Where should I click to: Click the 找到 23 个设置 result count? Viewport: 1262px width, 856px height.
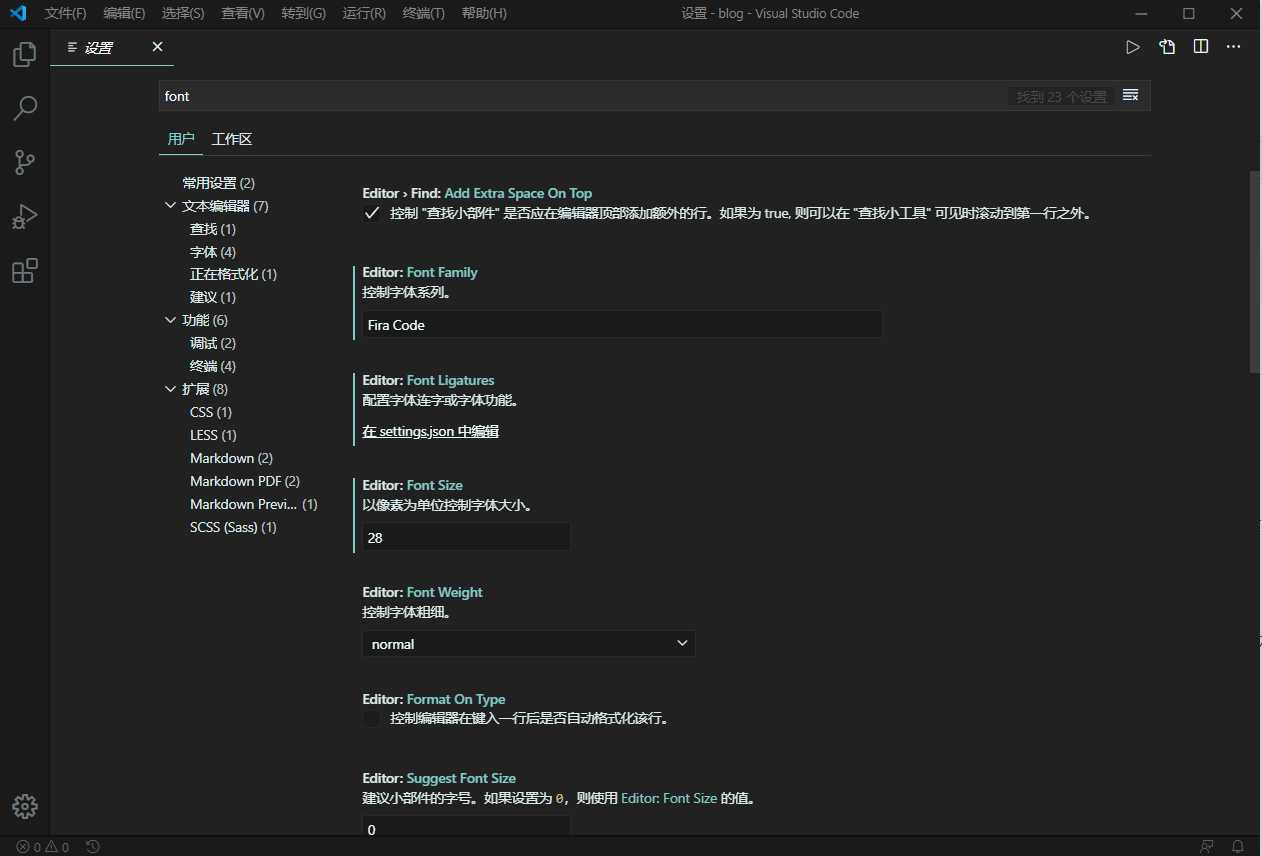click(1061, 97)
